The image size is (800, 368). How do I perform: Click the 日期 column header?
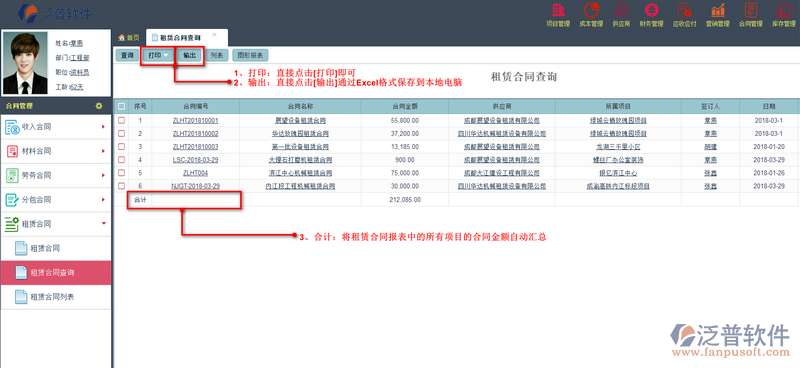(769, 107)
